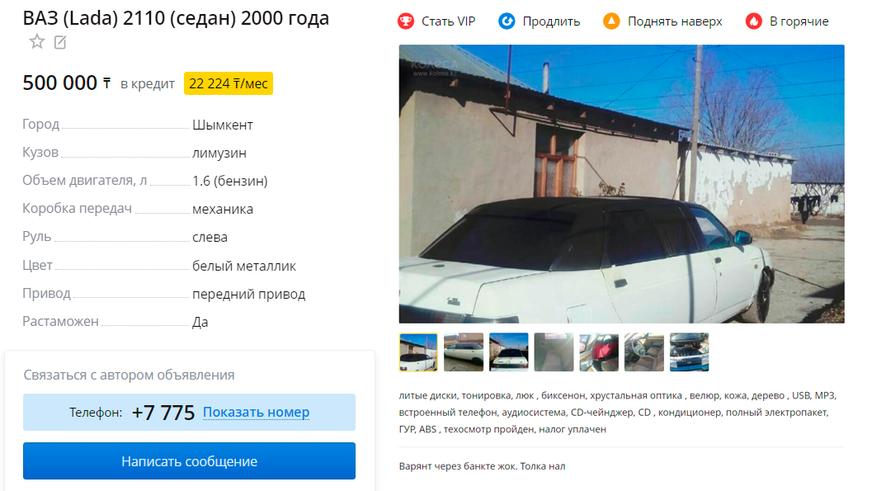Select the second car side thumbnail
This screenshot has height=491, width=872.
coord(463,352)
